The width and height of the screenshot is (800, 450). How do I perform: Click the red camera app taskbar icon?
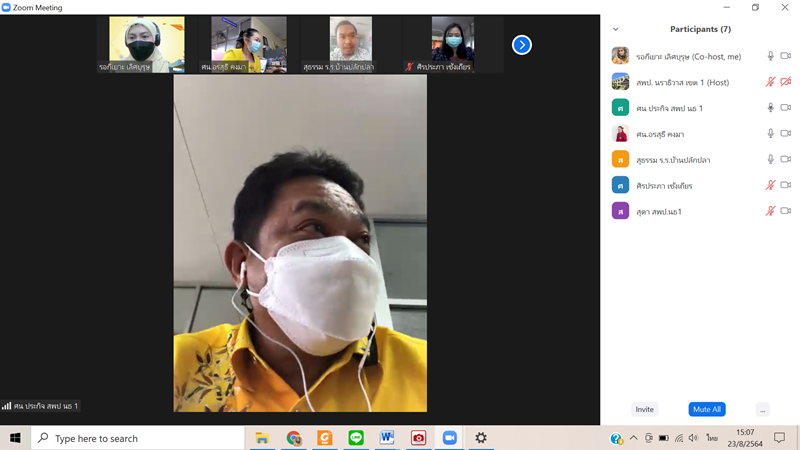tap(418, 438)
